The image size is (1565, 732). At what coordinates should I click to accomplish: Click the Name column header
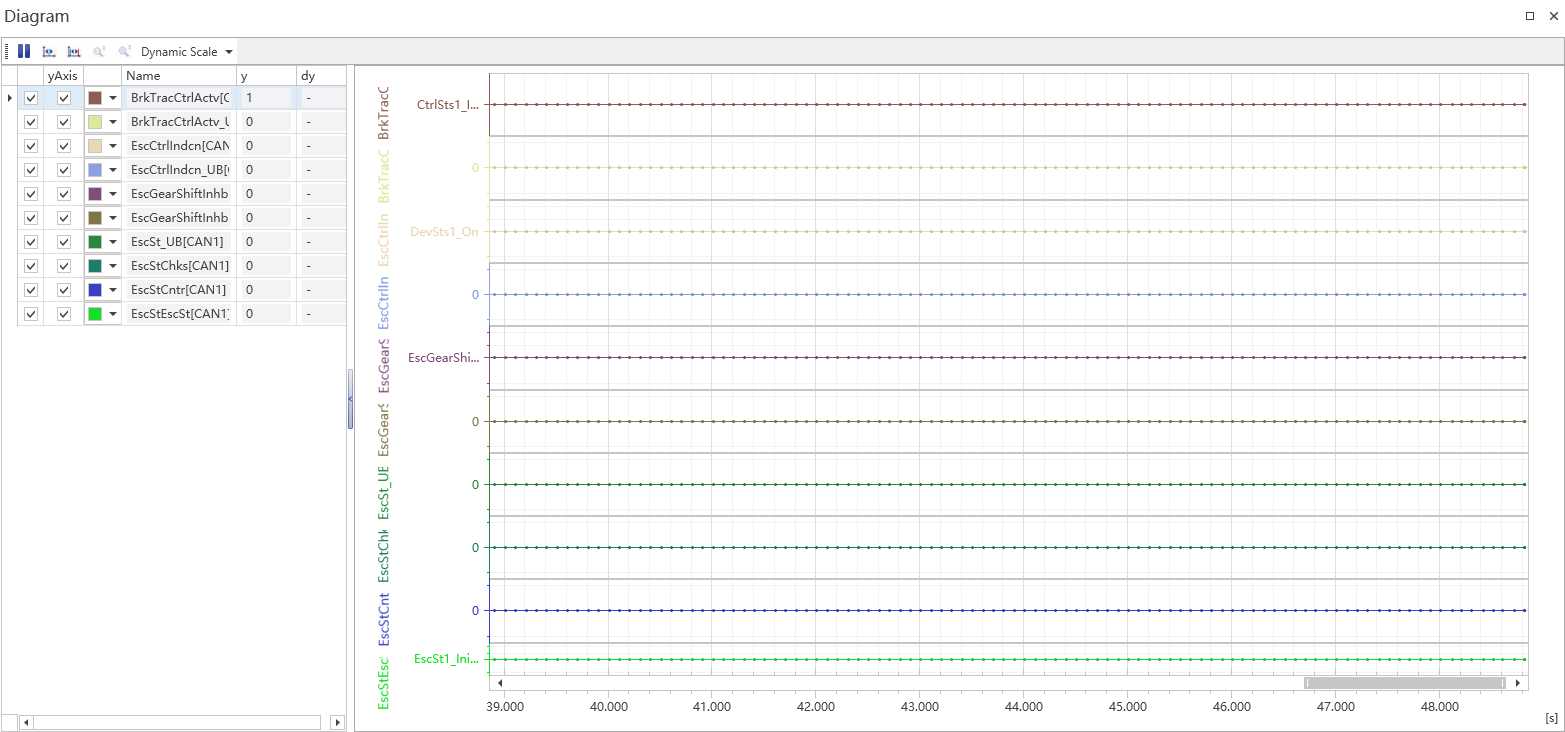178,76
